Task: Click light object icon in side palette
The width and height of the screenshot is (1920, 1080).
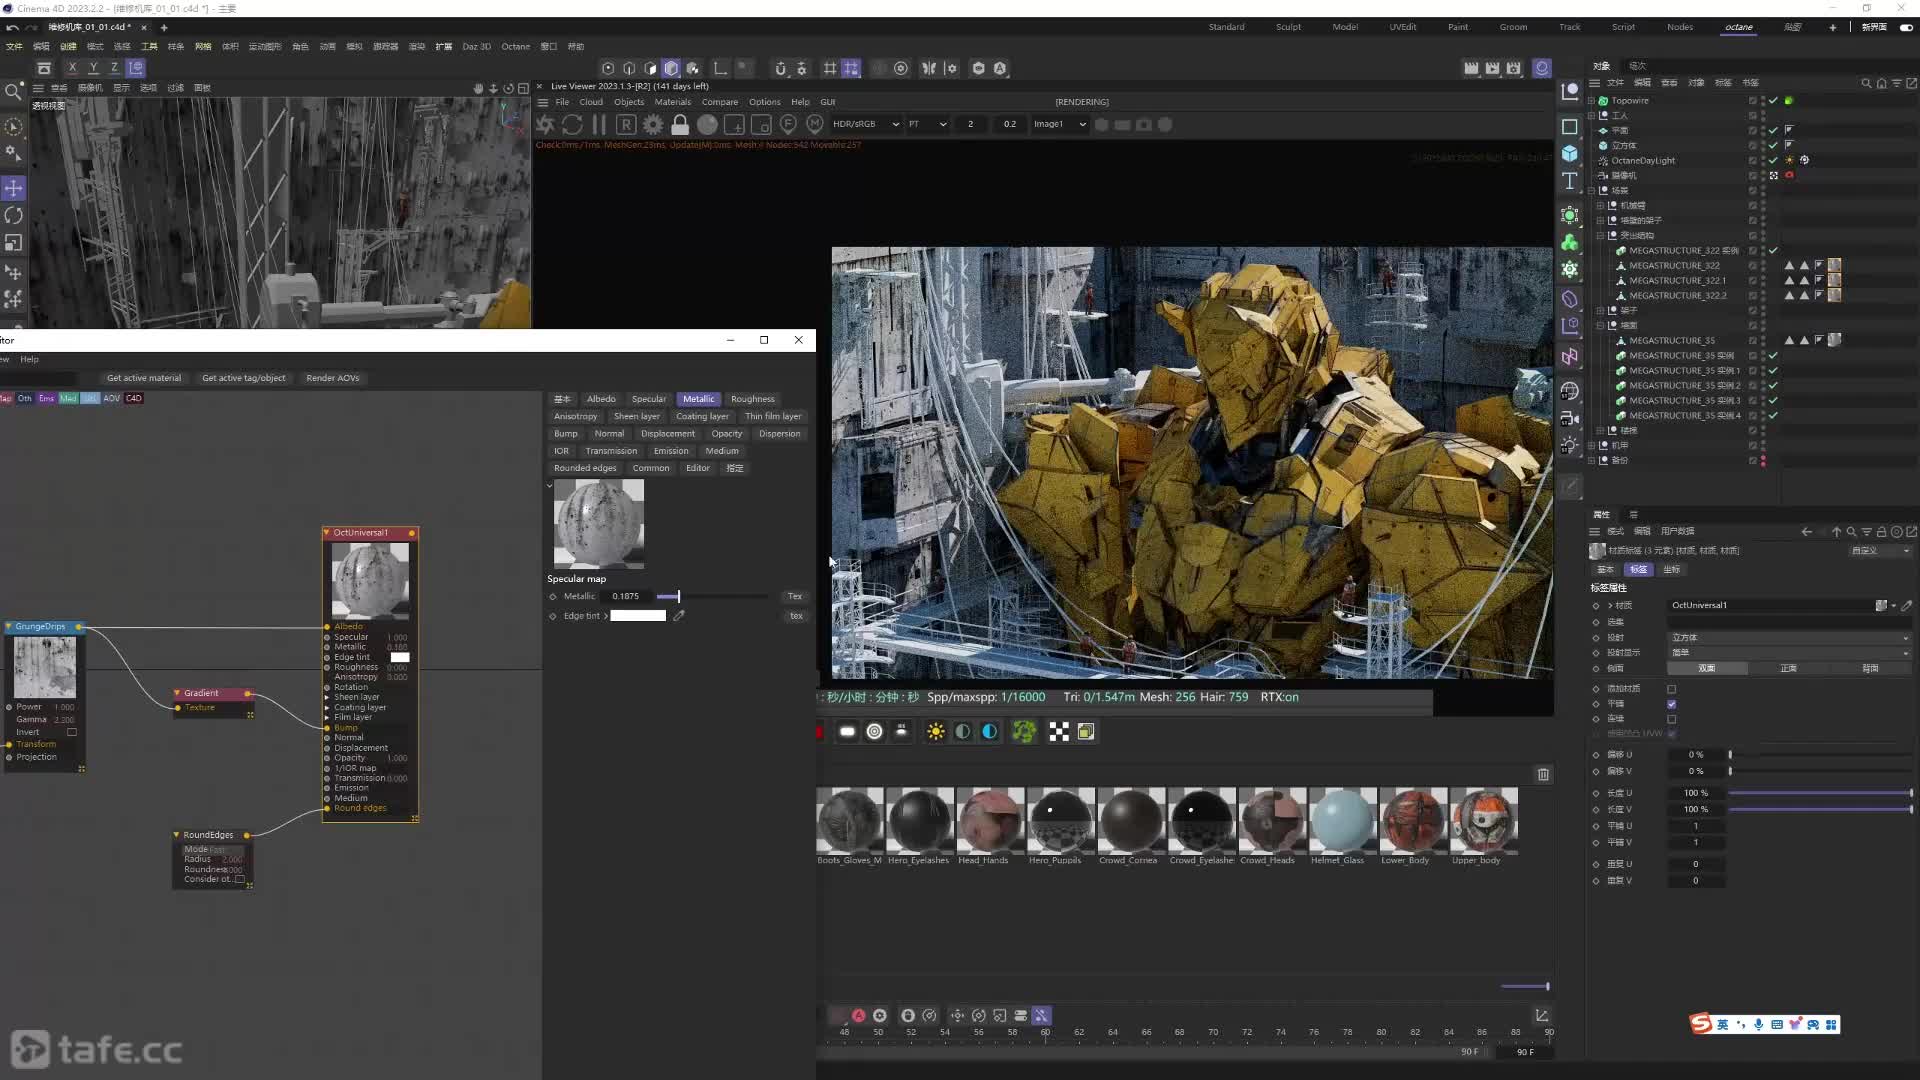Action: point(1570,445)
